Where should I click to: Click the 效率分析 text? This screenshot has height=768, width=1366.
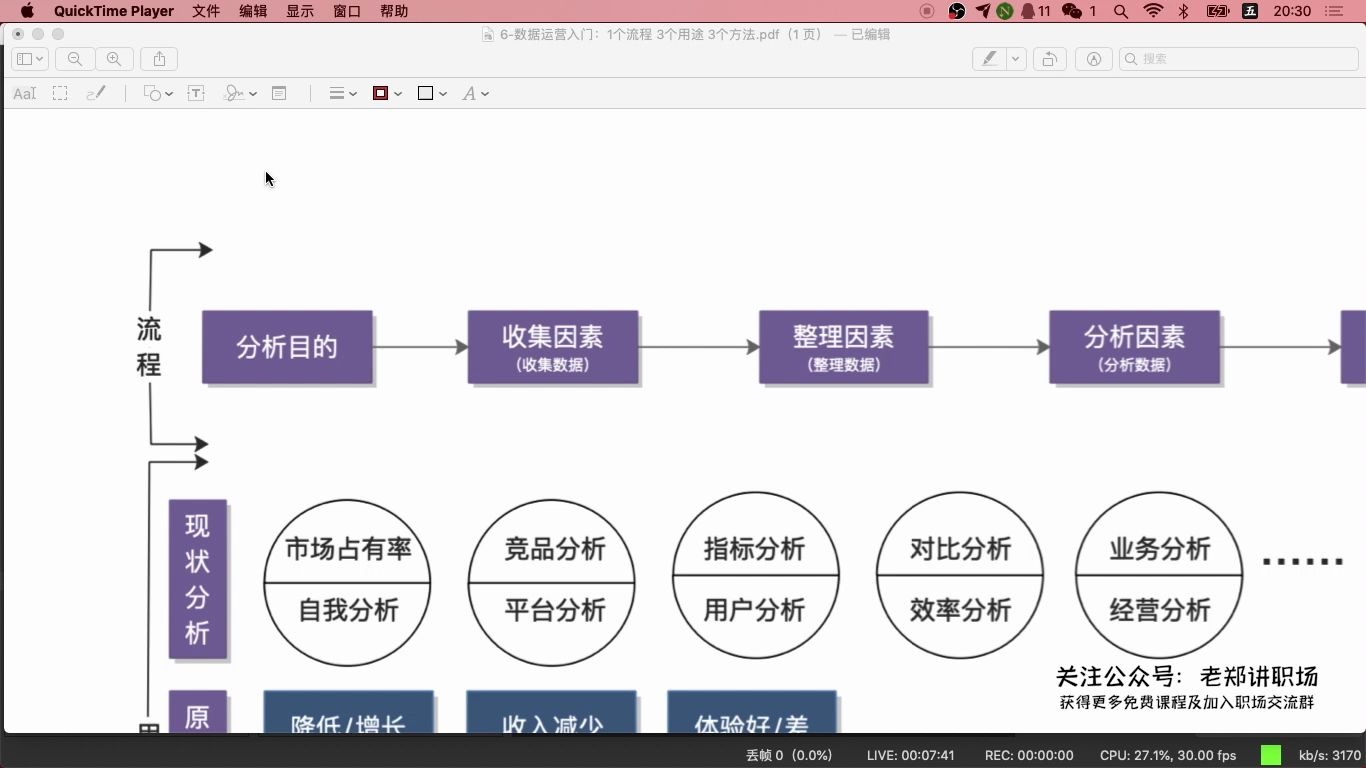[960, 610]
